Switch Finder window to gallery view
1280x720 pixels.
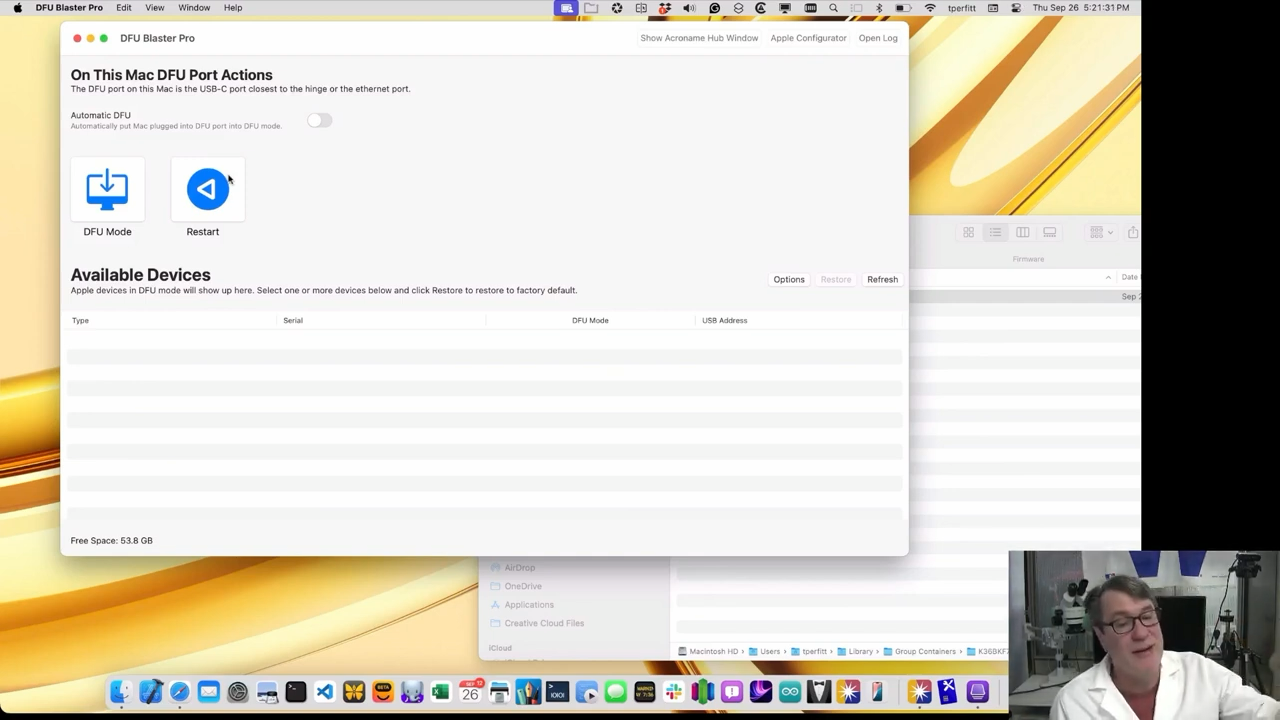point(1049,232)
